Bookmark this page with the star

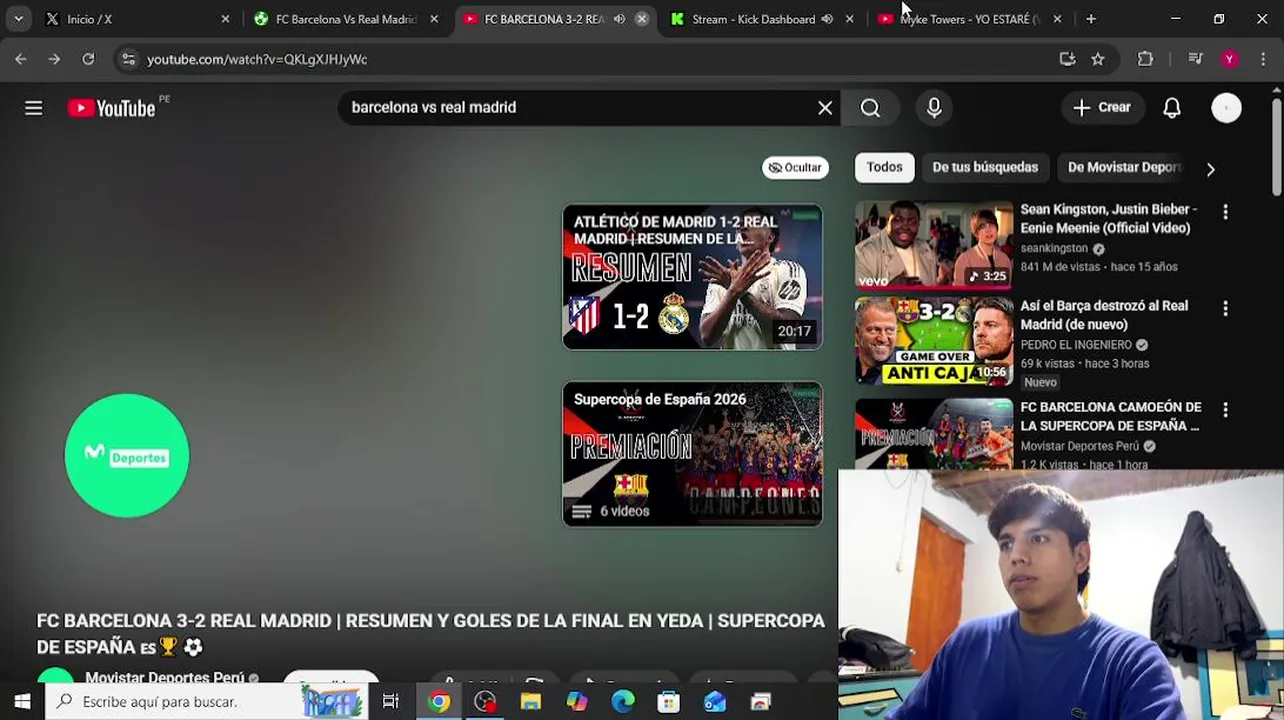tap(1098, 59)
